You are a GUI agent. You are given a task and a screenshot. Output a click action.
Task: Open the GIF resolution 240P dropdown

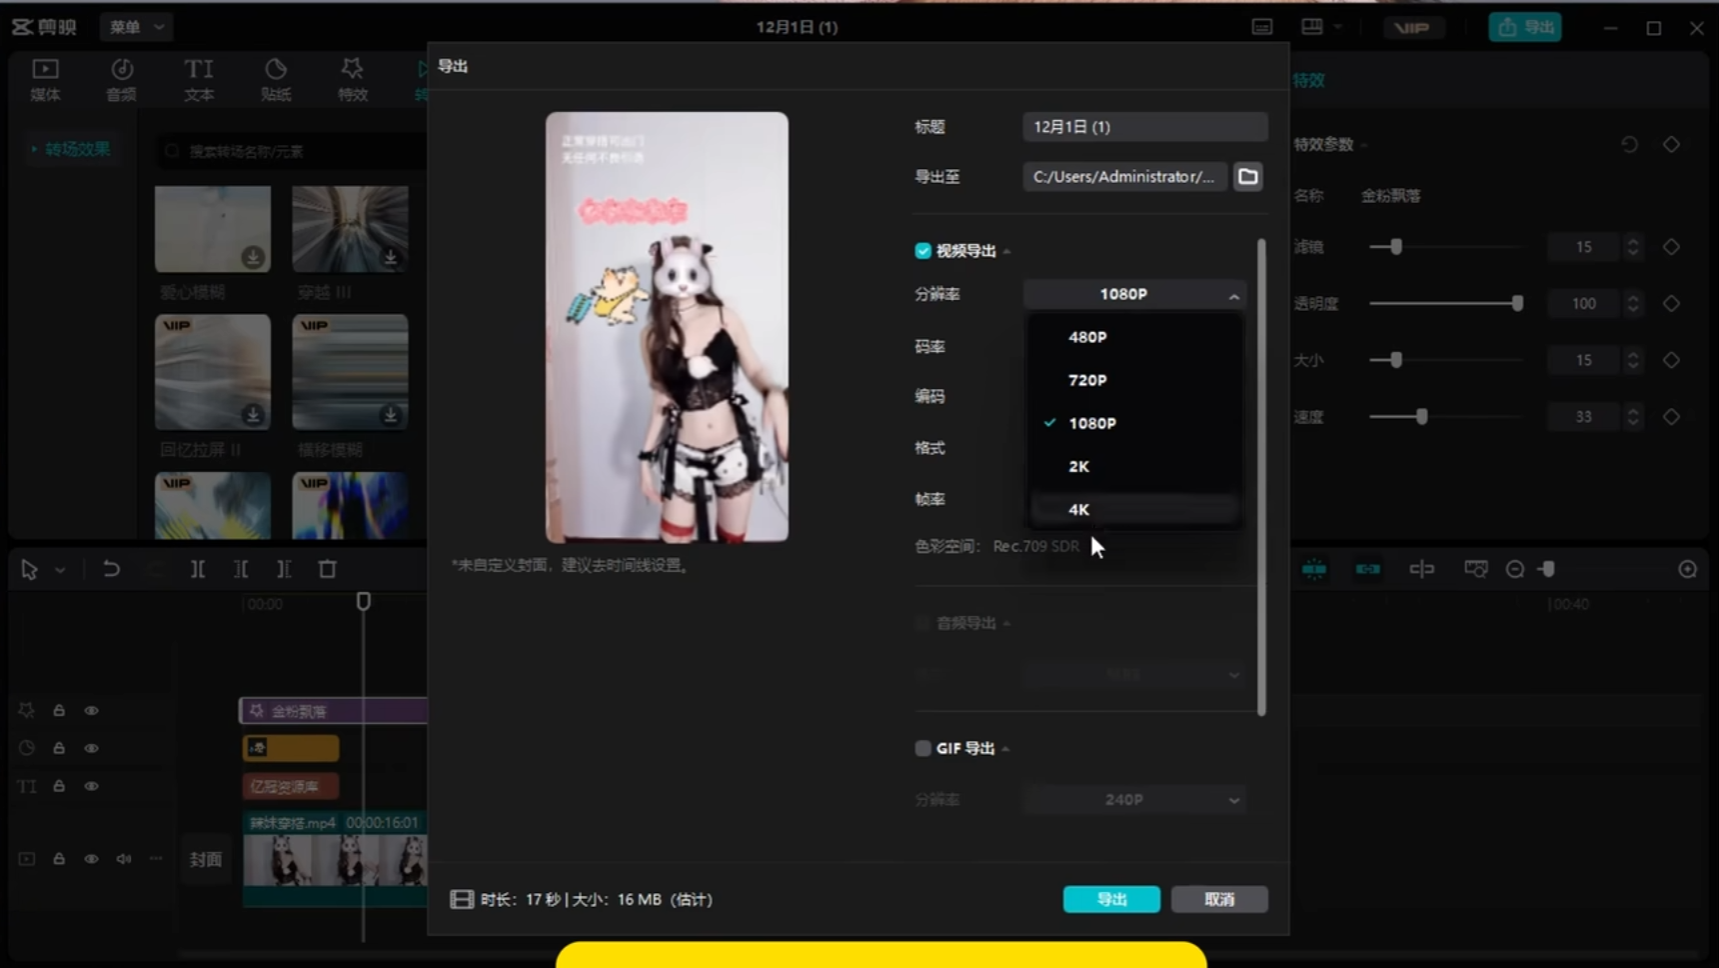1134,799
